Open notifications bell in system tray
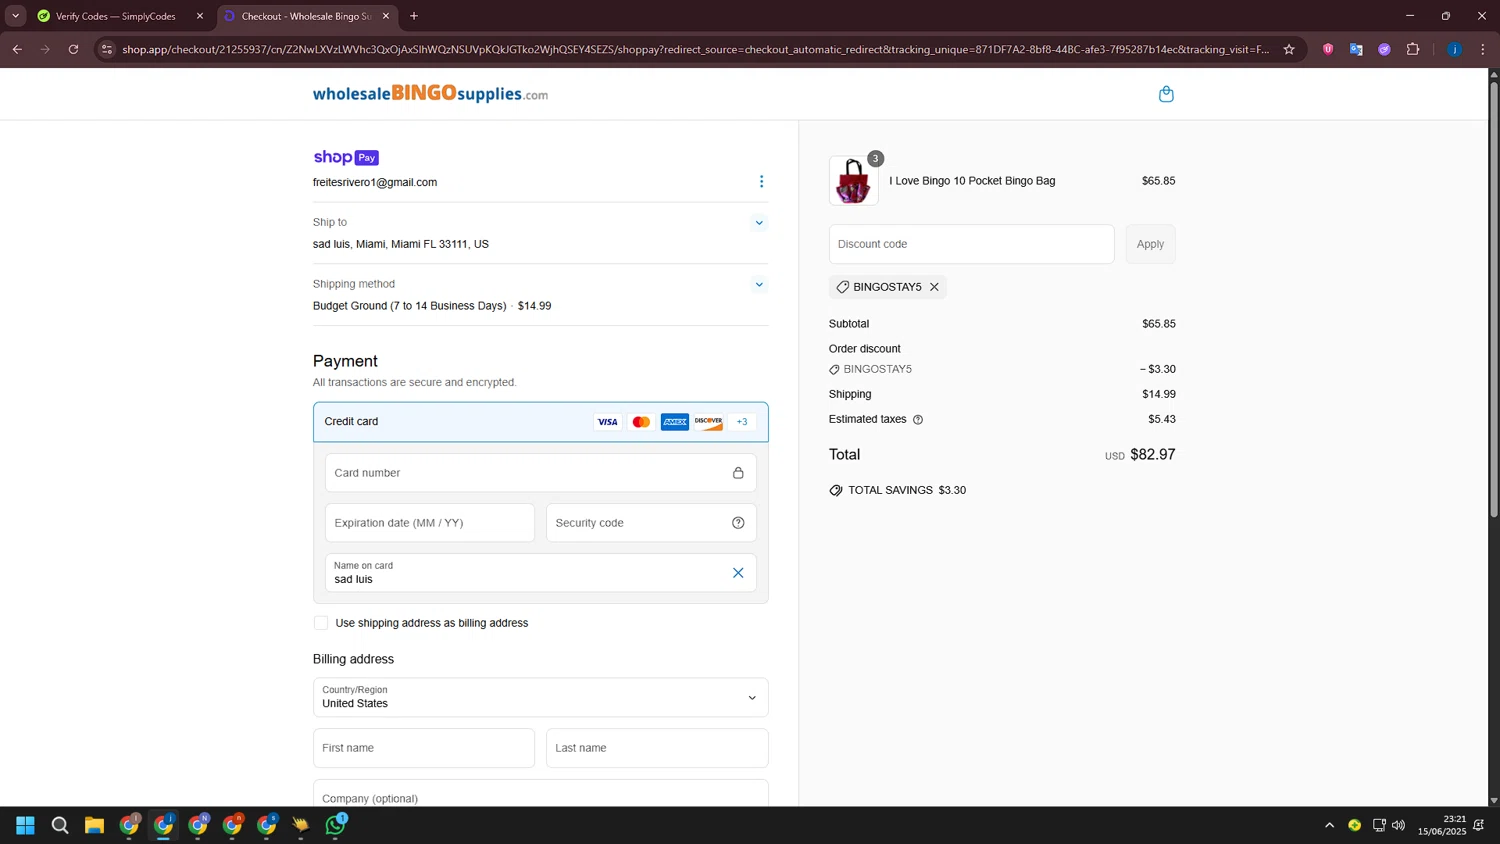Image resolution: width=1500 pixels, height=844 pixels. tap(1479, 825)
